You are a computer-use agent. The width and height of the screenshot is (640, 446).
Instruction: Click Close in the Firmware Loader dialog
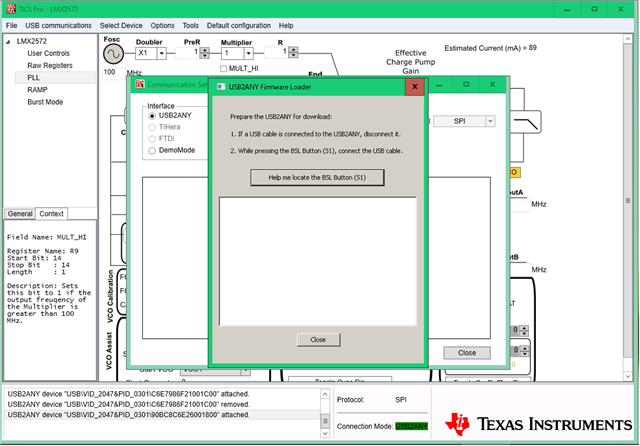[318, 339]
